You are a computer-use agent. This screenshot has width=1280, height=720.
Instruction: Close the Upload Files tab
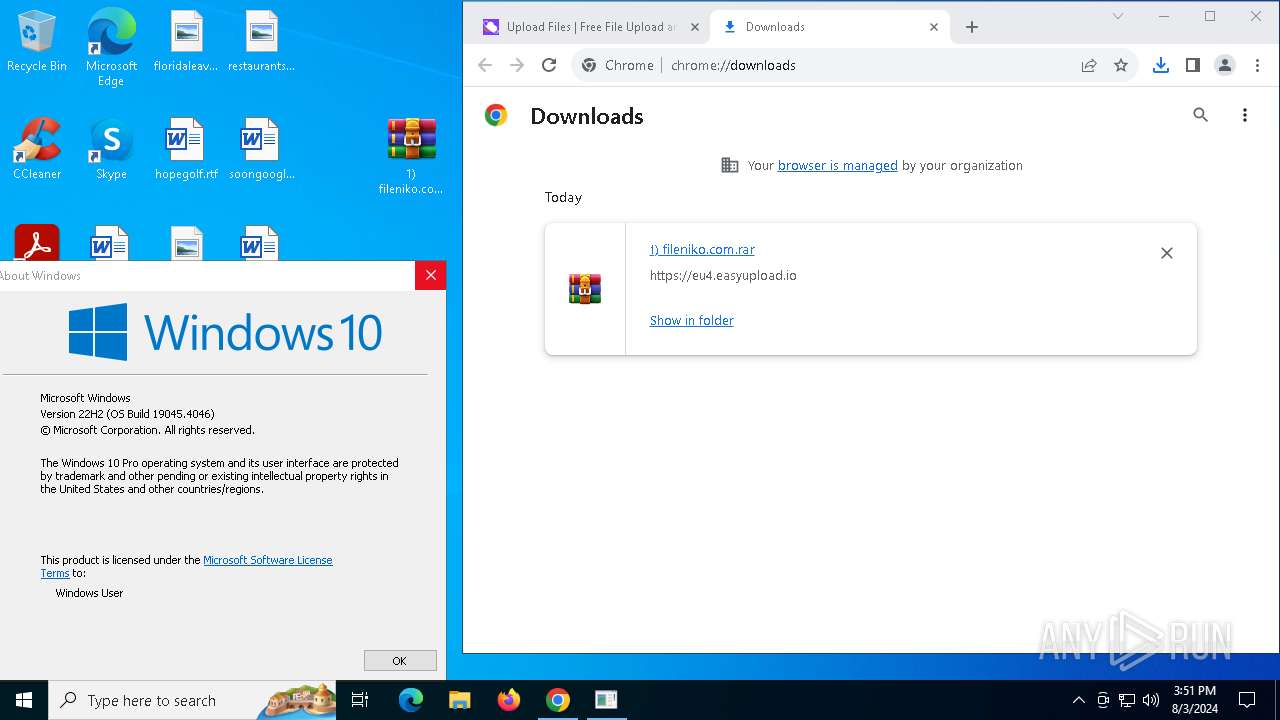click(693, 27)
